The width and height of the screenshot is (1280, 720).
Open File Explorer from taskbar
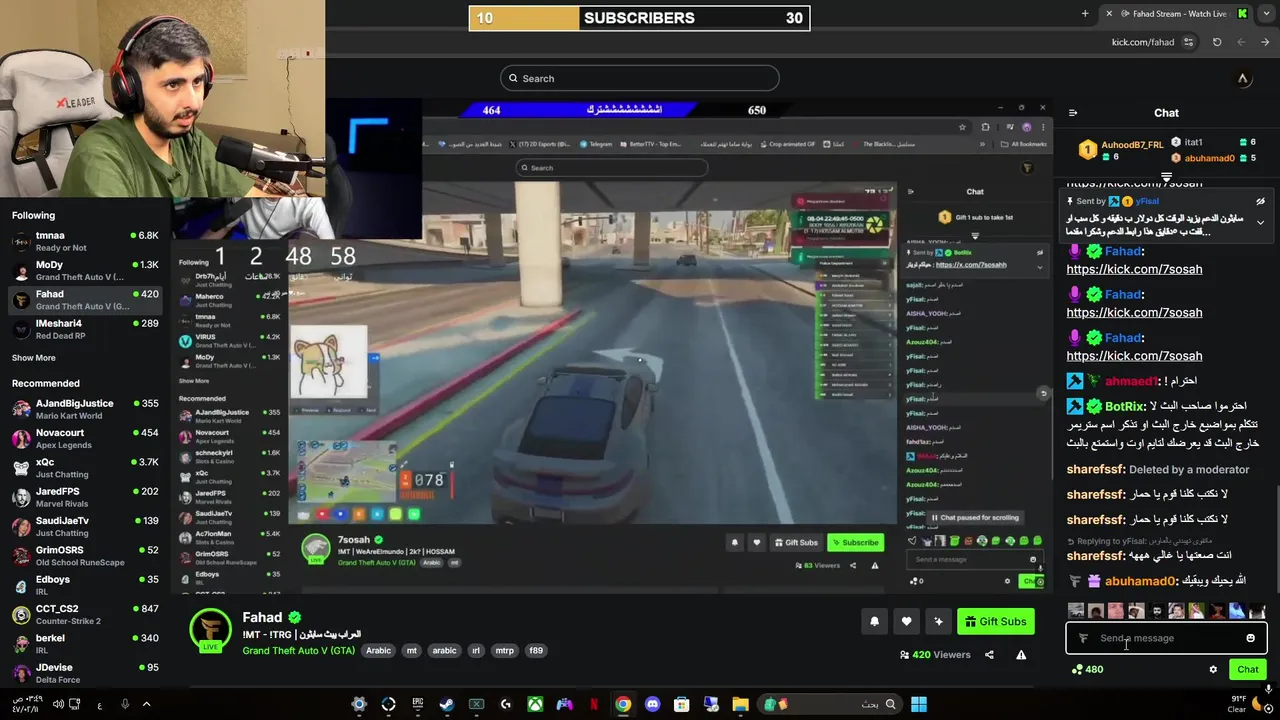[741, 704]
